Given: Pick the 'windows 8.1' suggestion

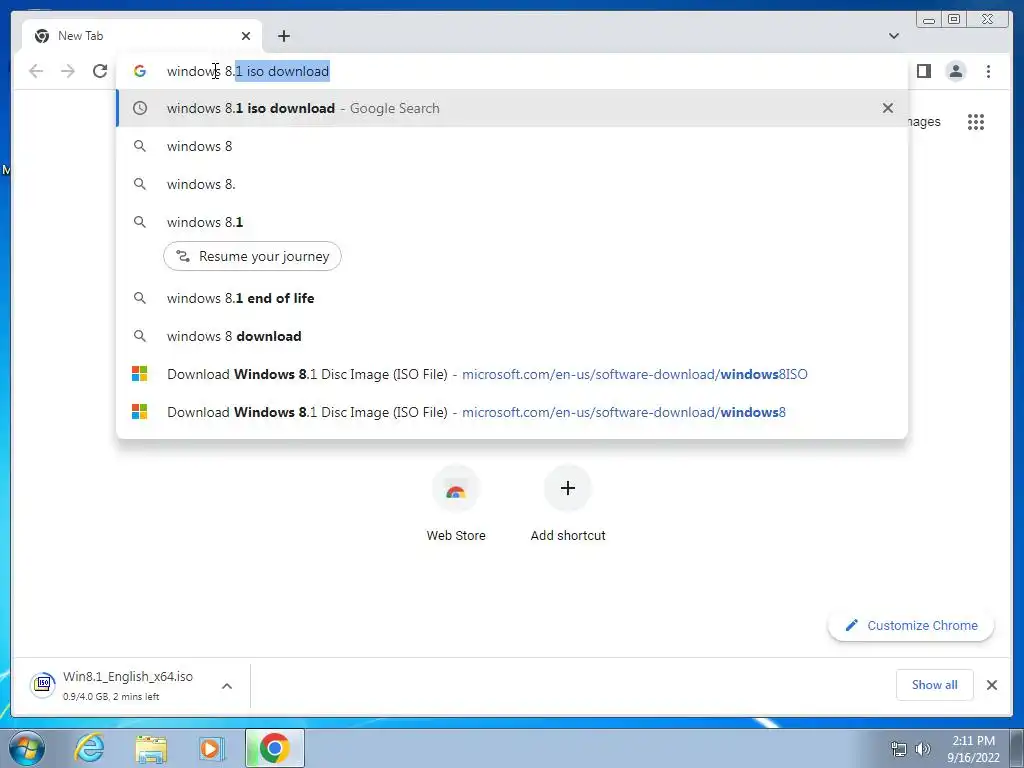Looking at the screenshot, I should pyautogui.click(x=512, y=222).
